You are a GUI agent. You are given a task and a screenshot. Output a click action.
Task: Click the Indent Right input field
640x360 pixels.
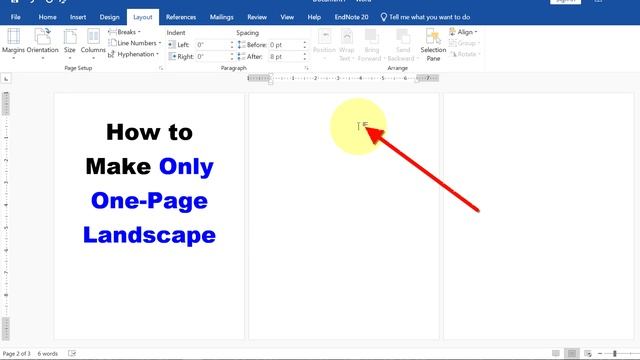(212, 57)
